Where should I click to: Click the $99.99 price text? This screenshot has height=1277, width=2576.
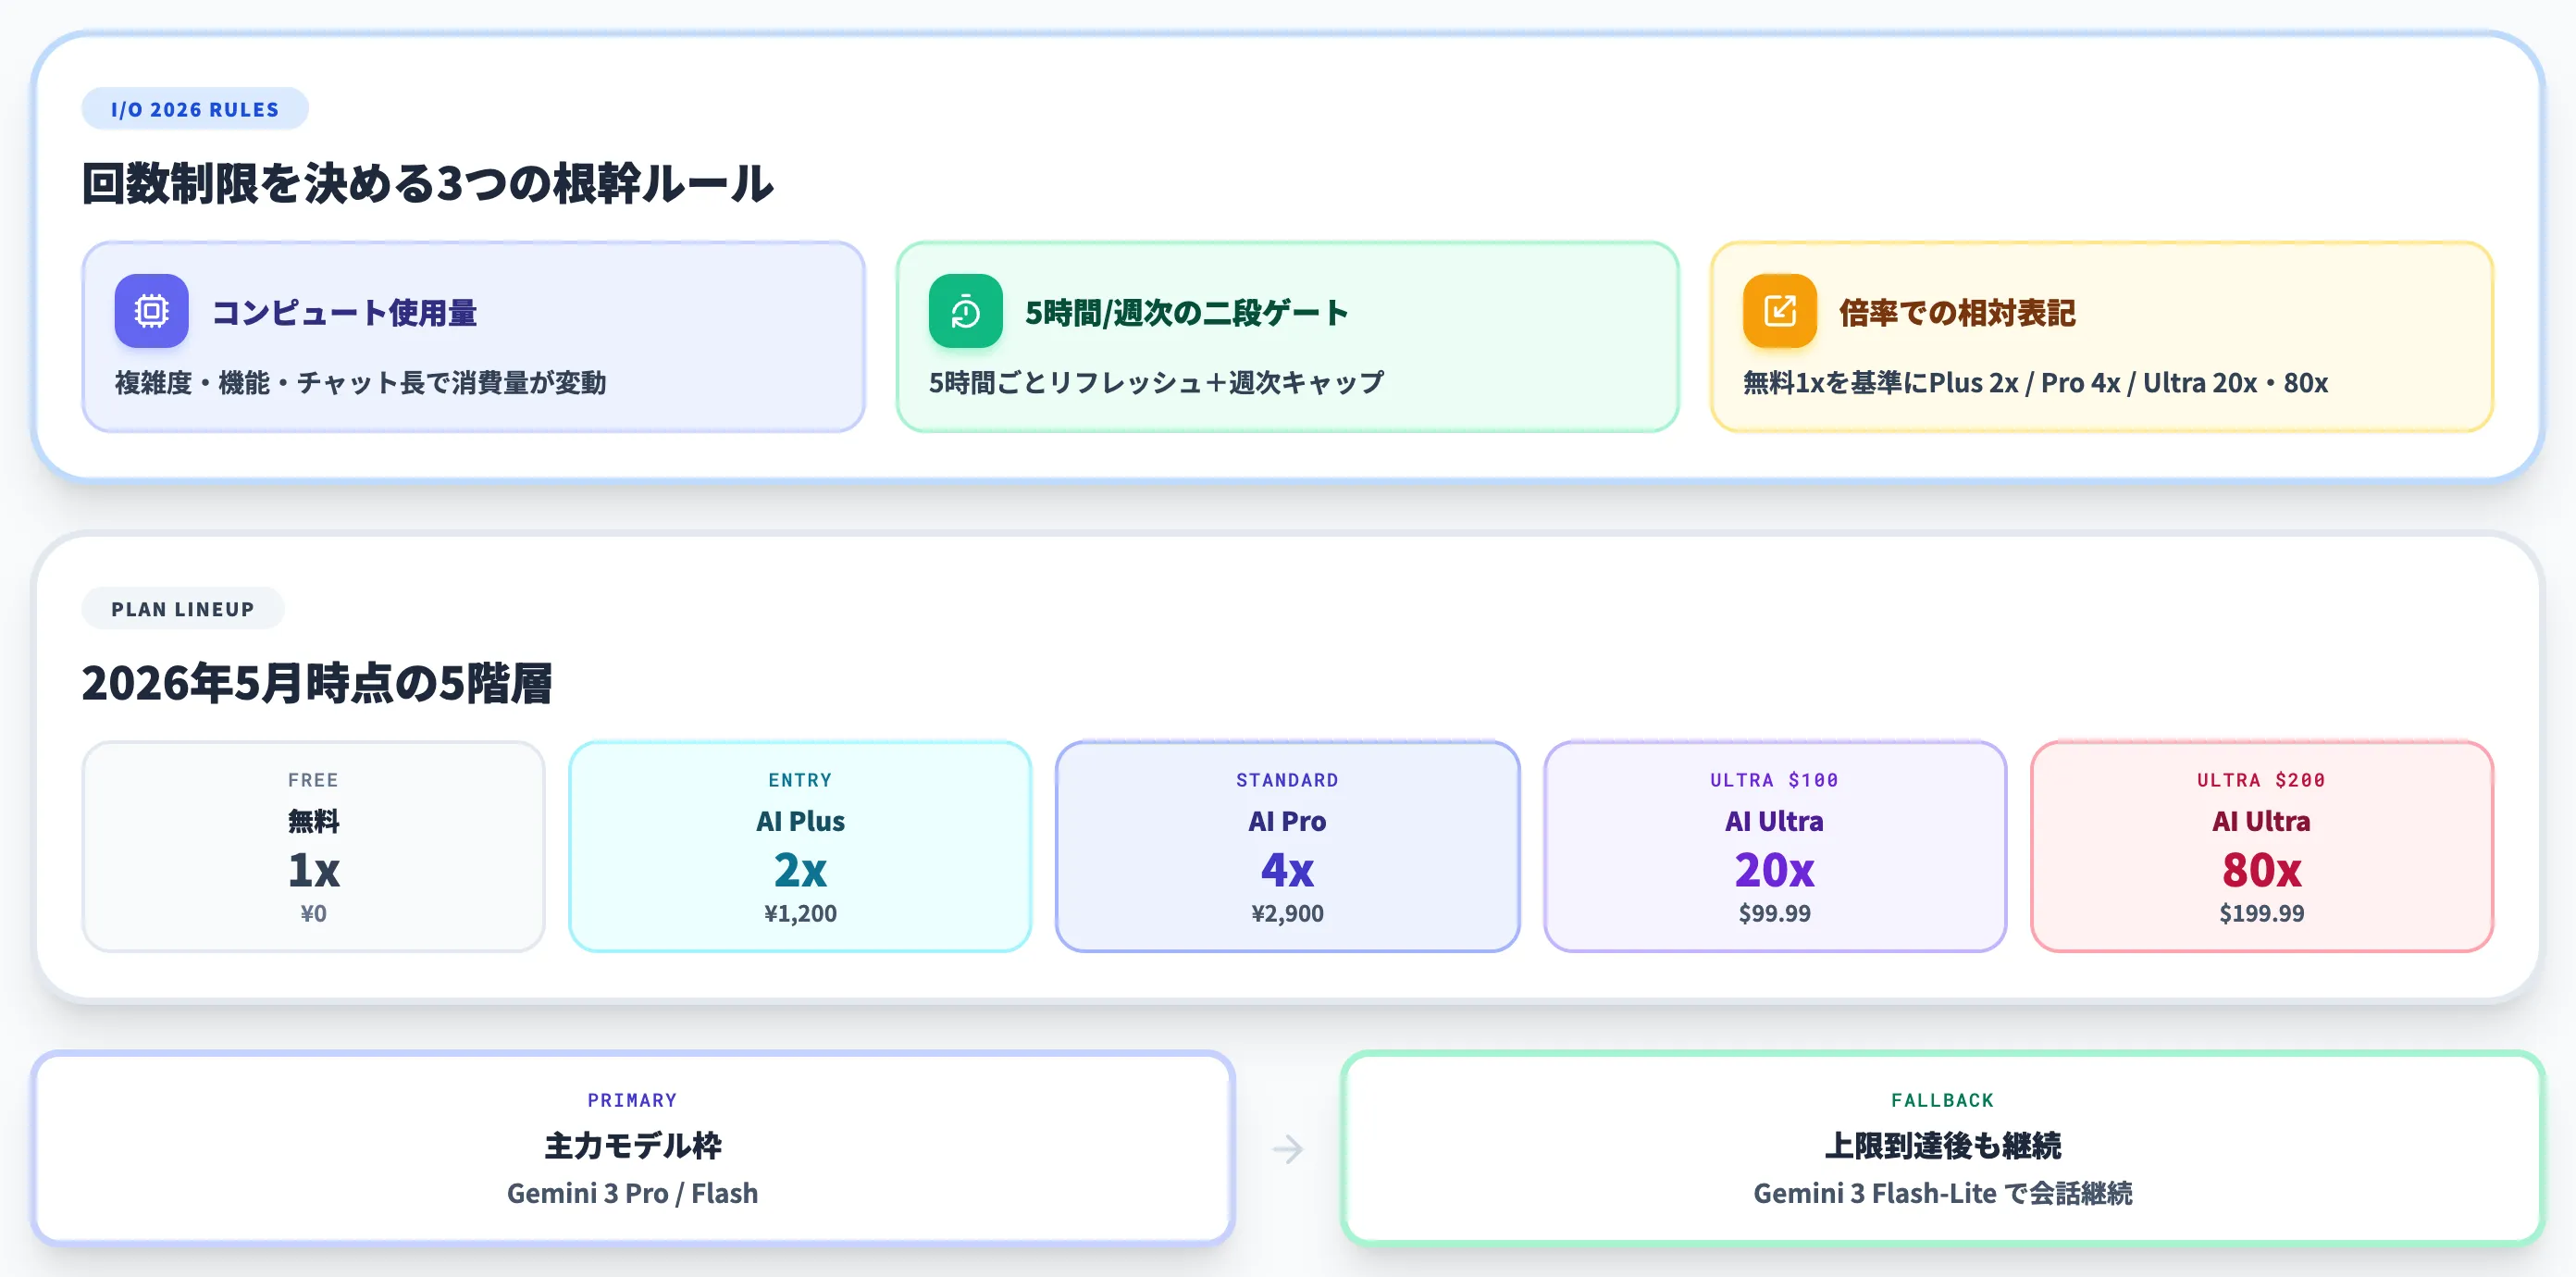coord(1774,913)
